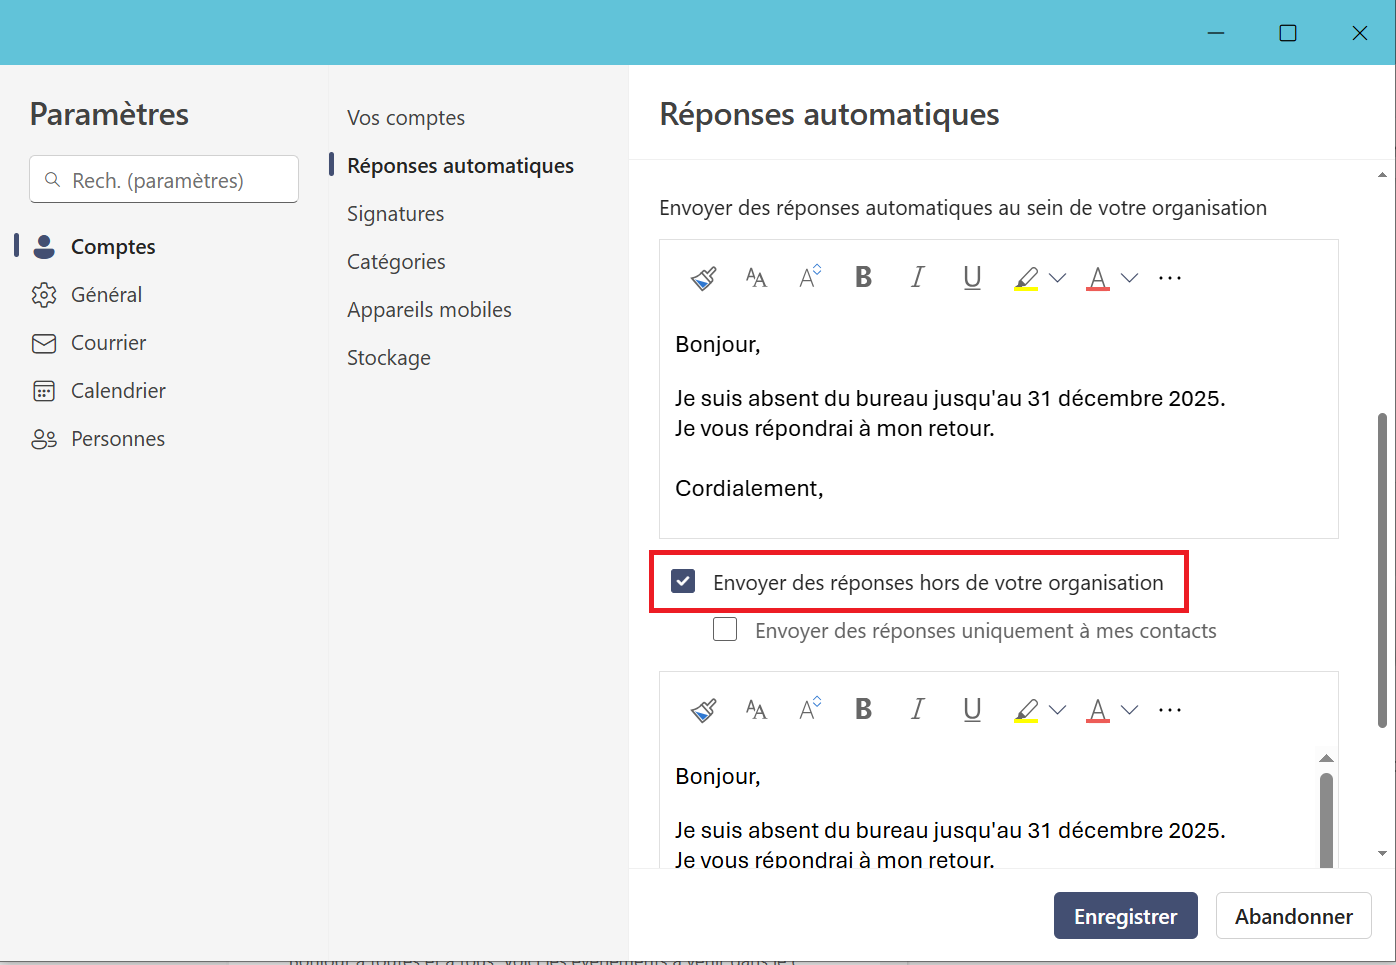Open more formatting options in external reply toolbar
Image resolution: width=1396 pixels, height=965 pixels.
tap(1170, 710)
